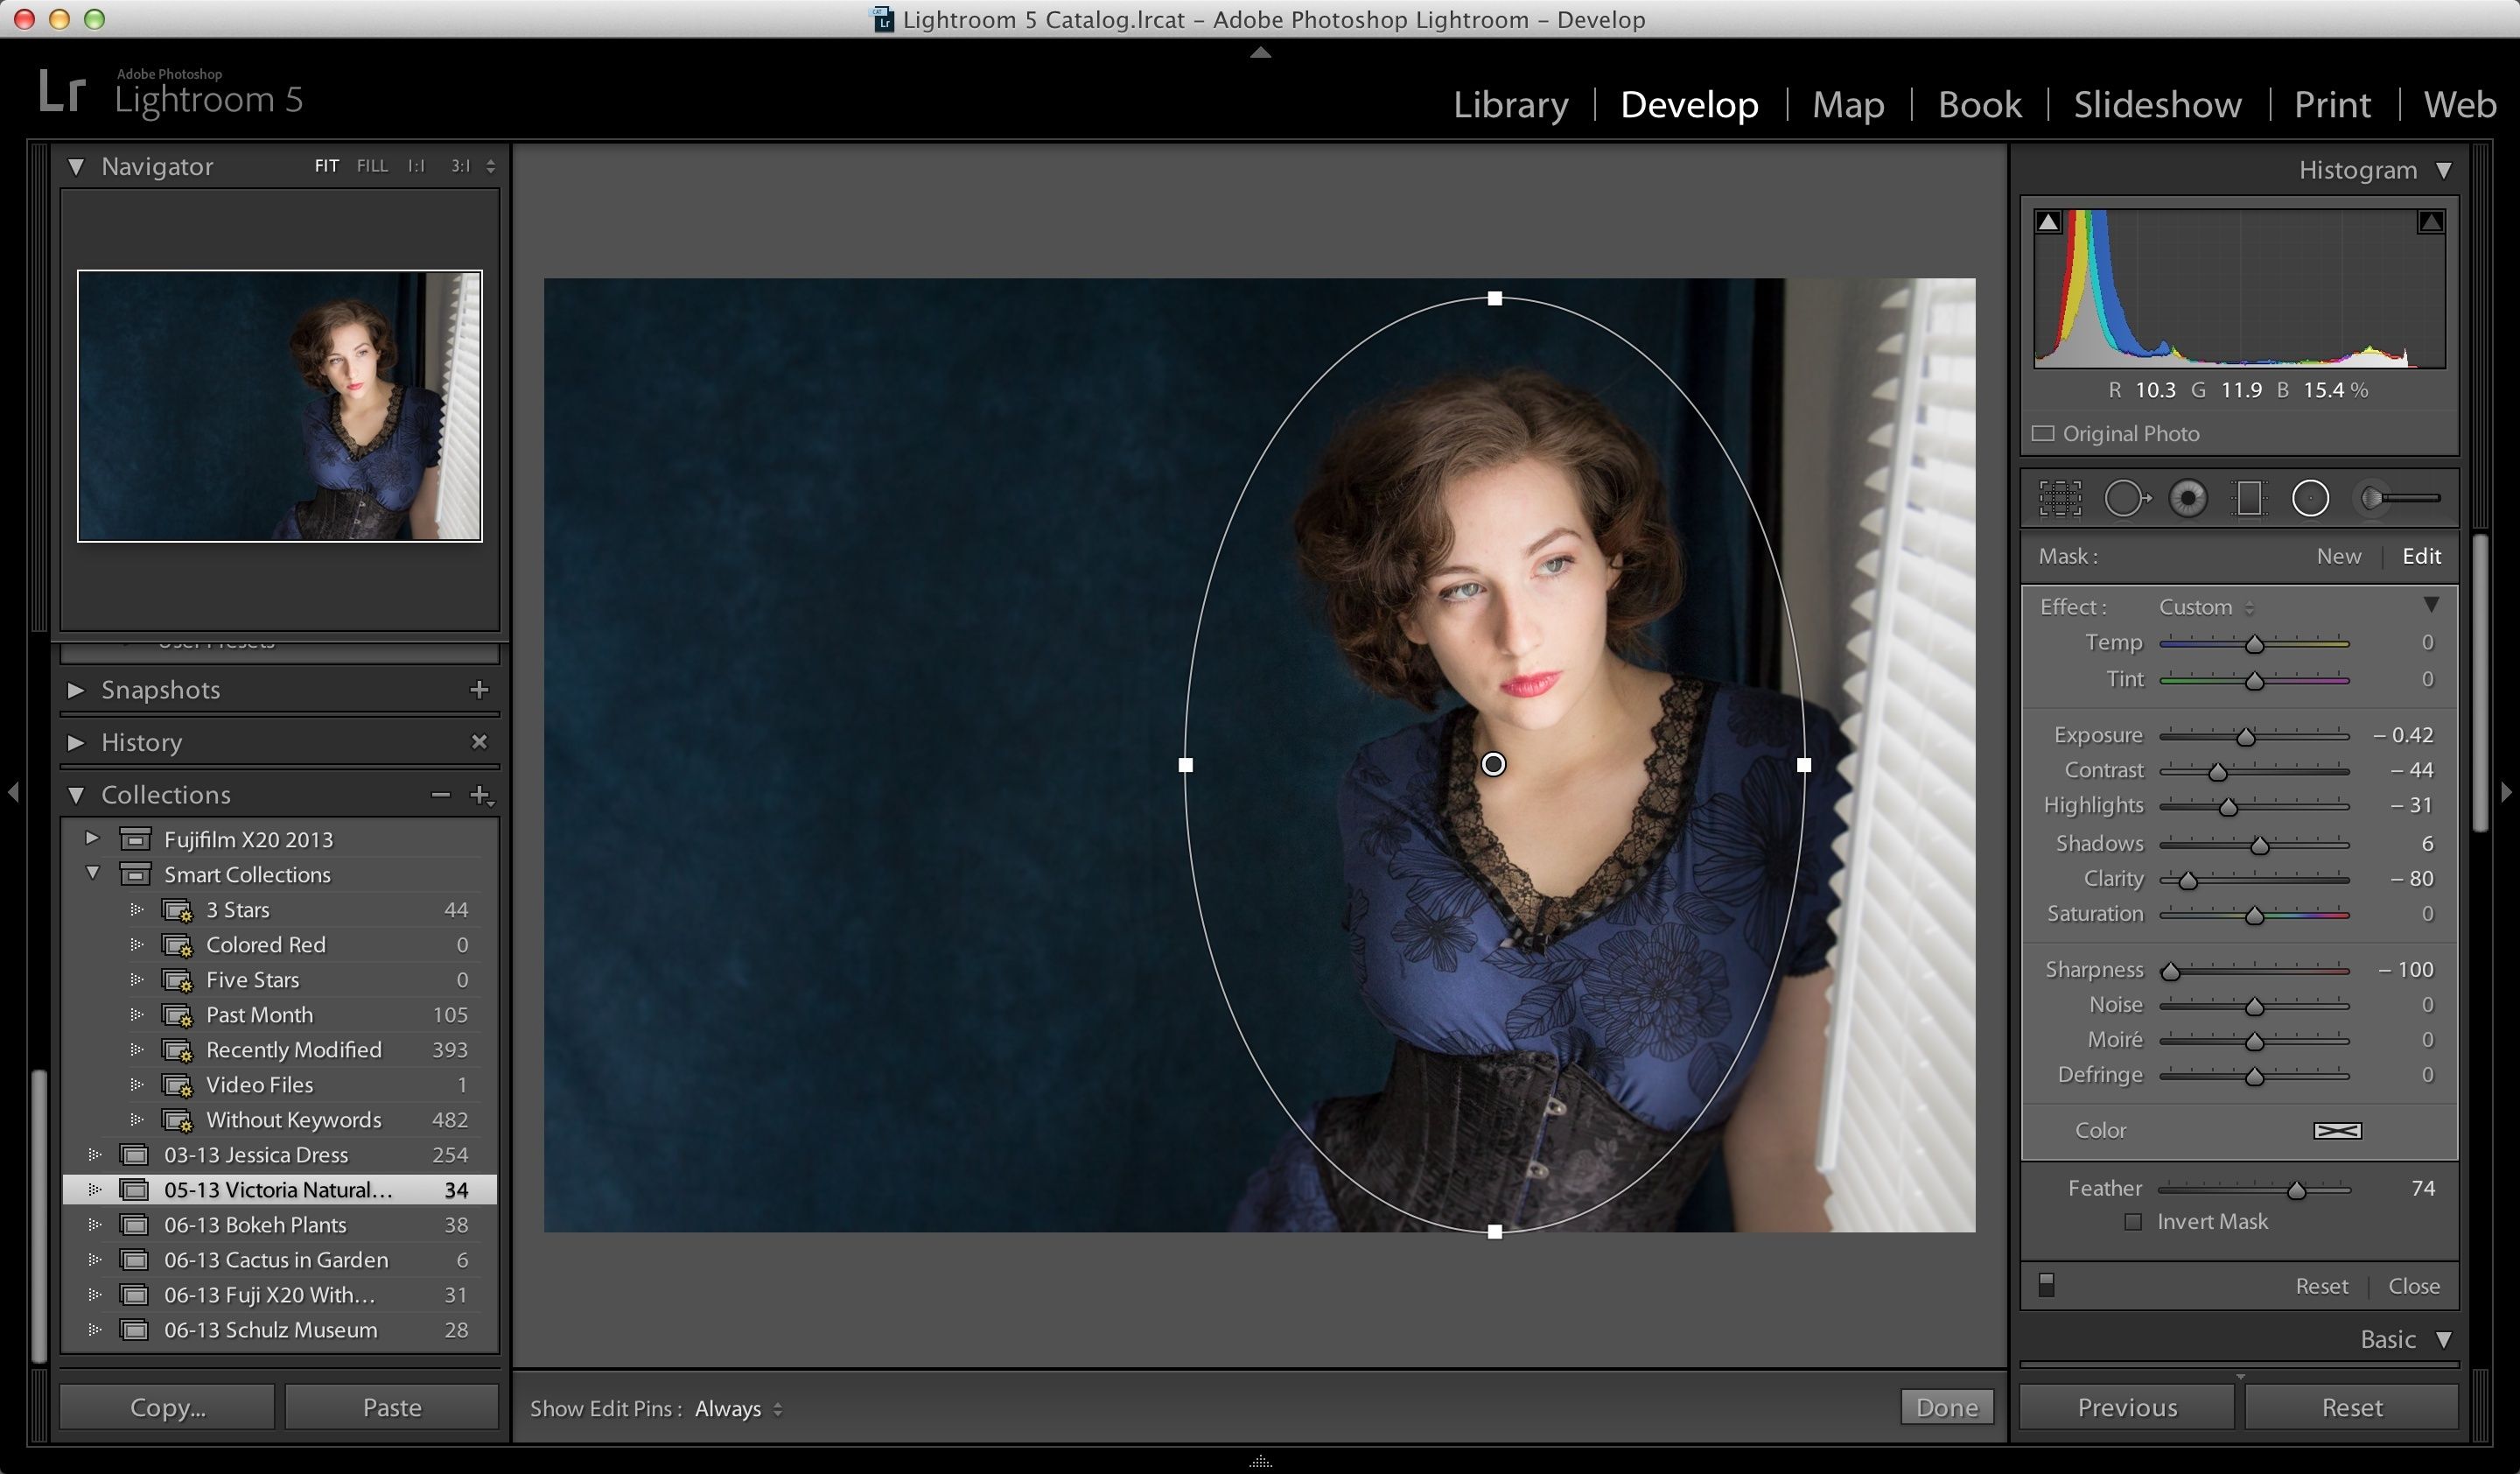Screen dimensions: 2520x1474
Task: Click the Spot Removal tool icon
Action: pos(2127,496)
